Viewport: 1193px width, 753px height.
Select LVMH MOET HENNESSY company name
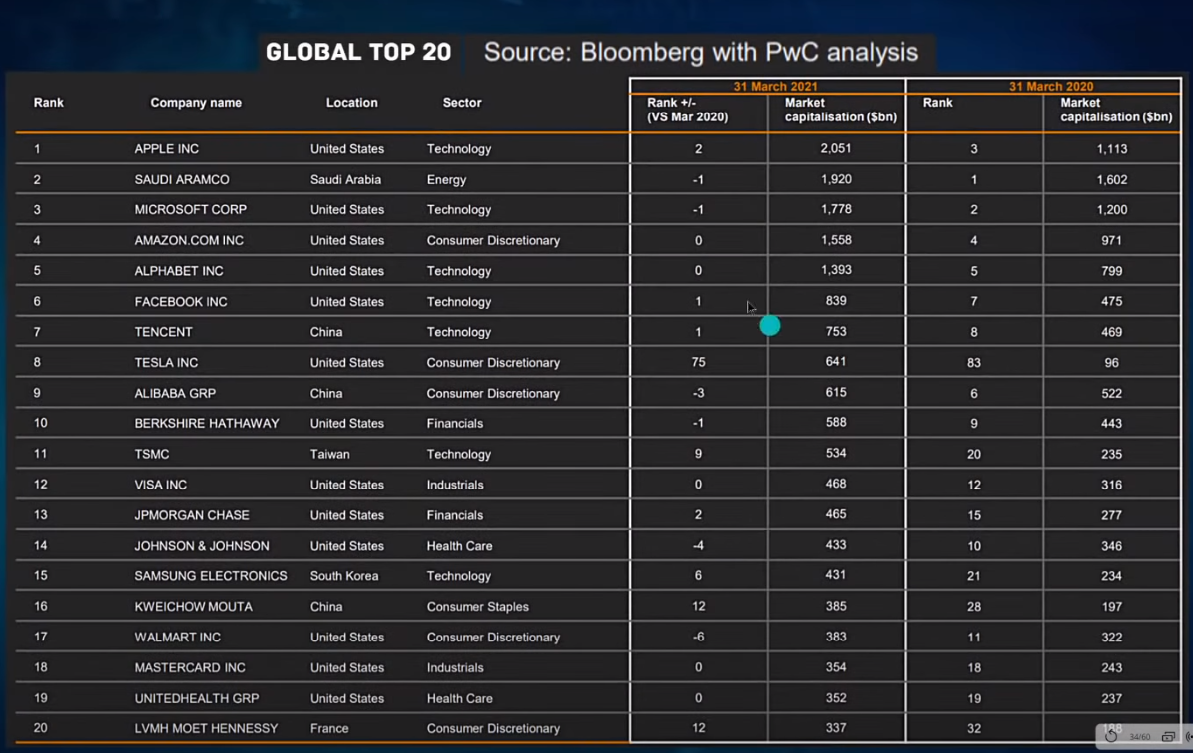206,729
